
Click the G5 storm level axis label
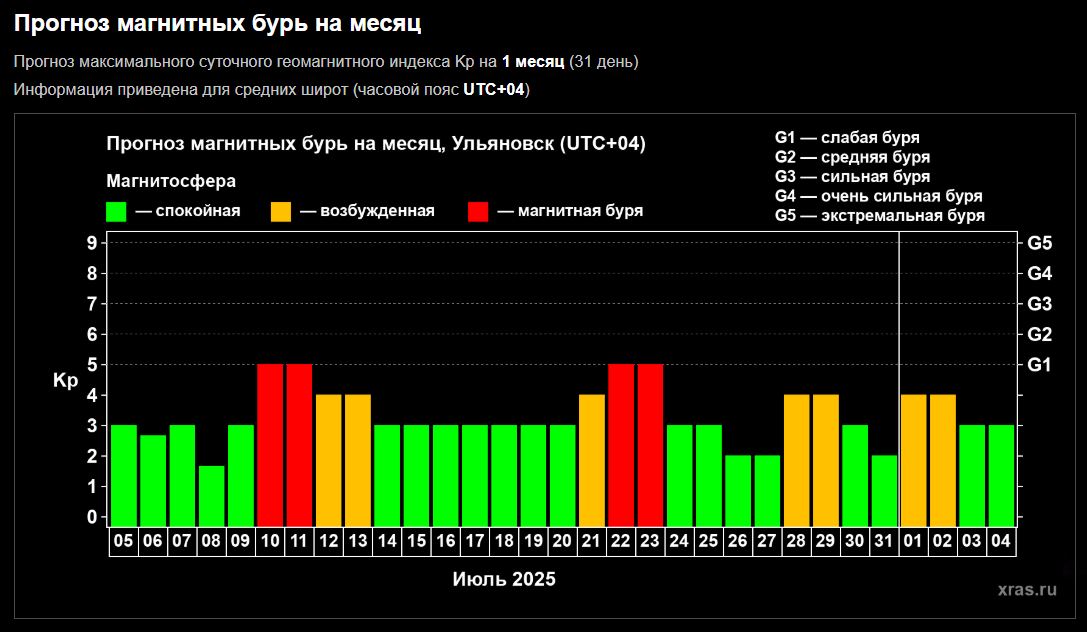tap(1040, 242)
